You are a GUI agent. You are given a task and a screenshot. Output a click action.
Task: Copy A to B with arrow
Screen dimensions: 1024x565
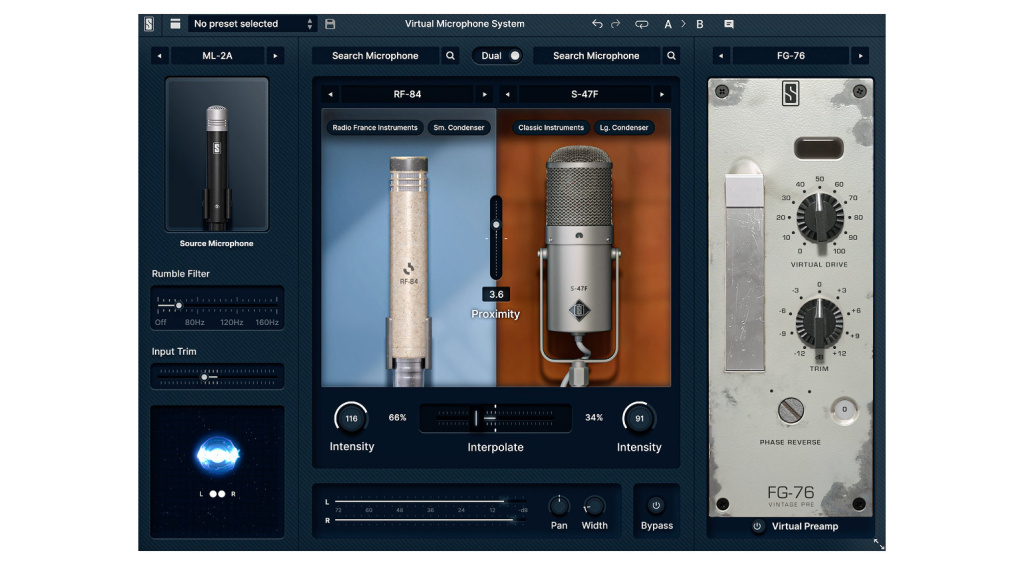coord(683,24)
